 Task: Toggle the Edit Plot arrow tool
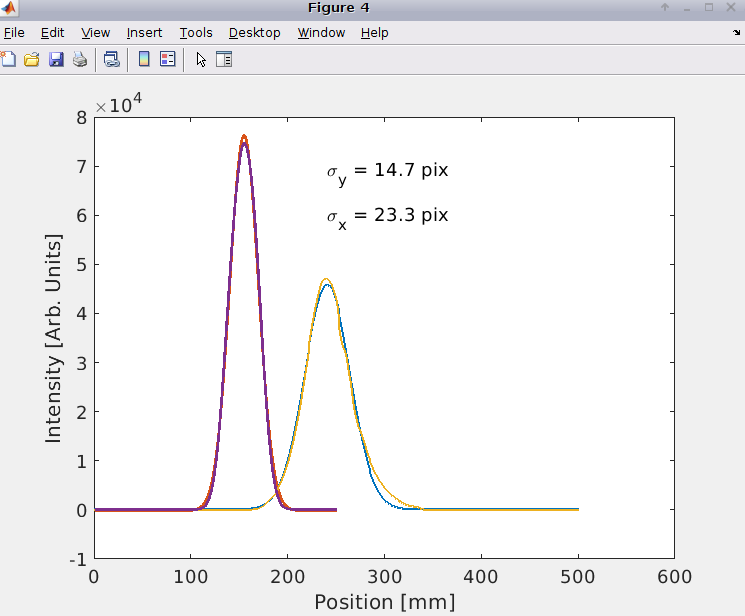[201, 59]
